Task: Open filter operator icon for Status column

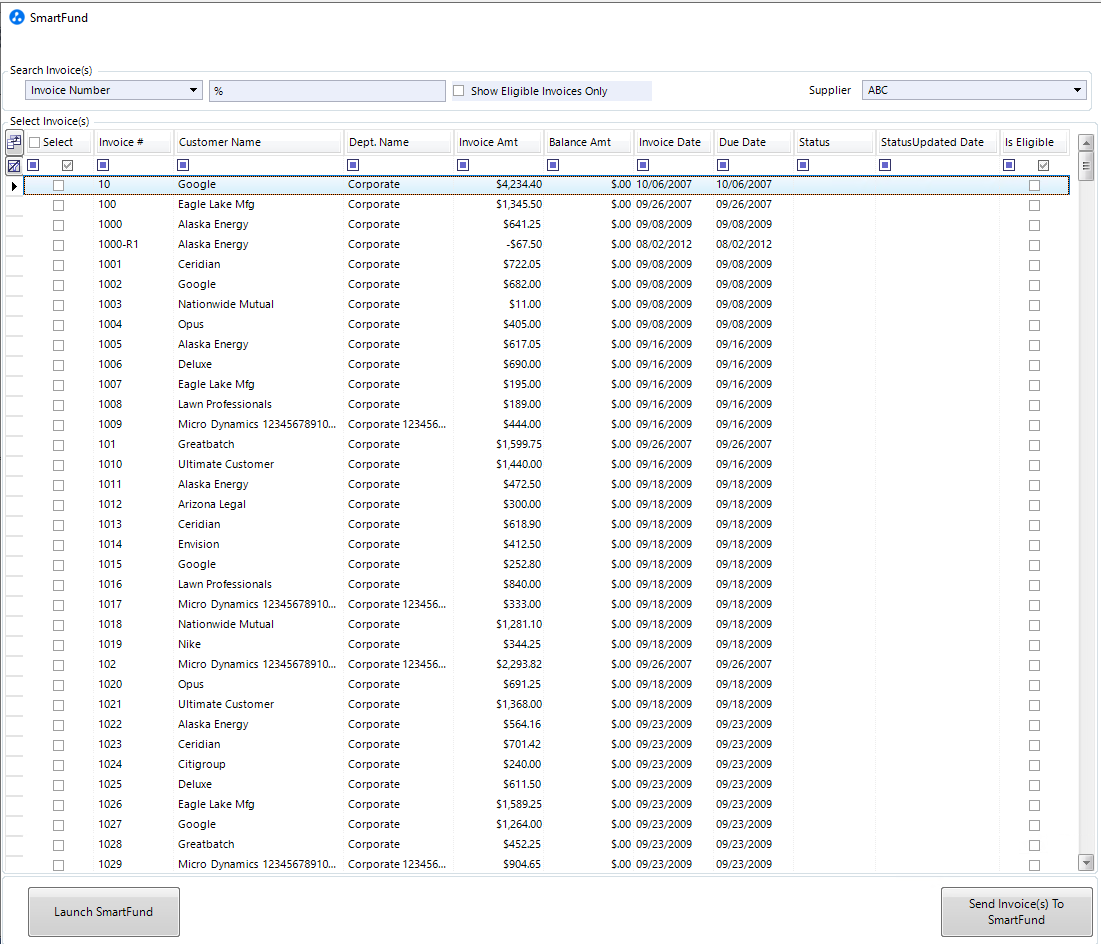Action: tap(803, 165)
